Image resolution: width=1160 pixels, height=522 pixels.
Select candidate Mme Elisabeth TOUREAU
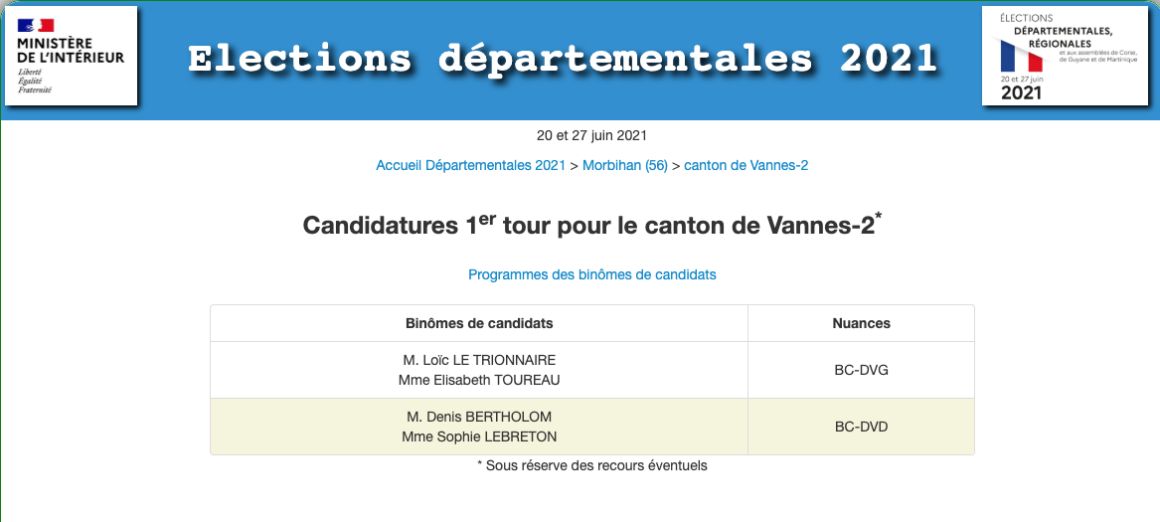(479, 380)
